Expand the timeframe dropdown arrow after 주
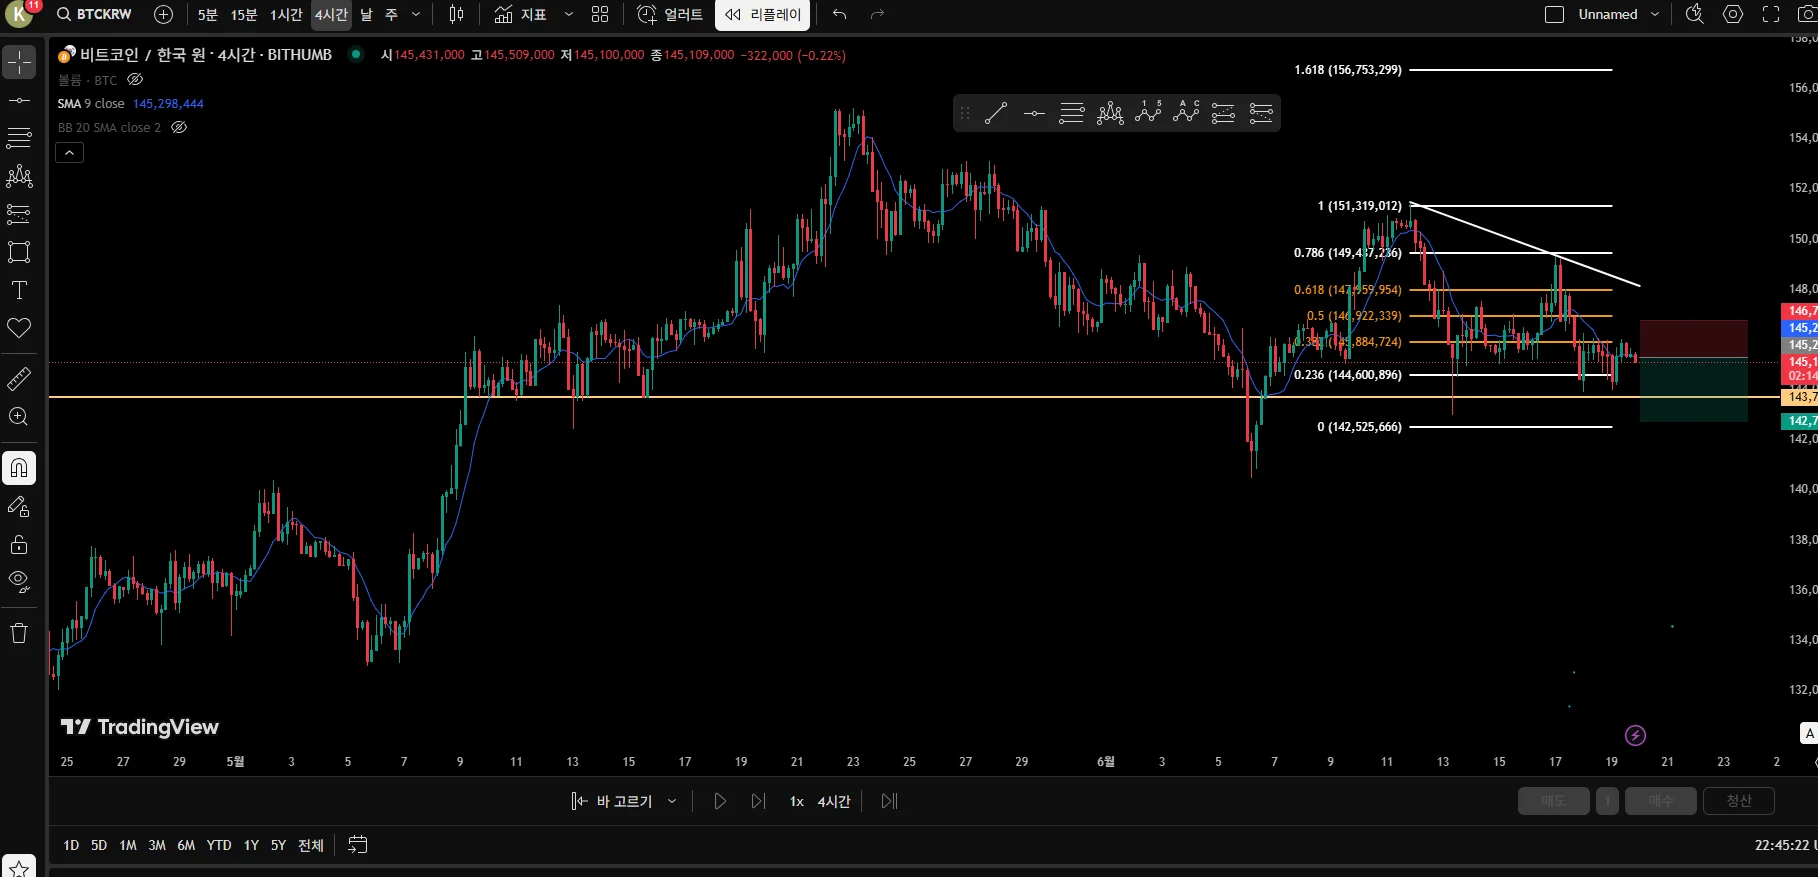The image size is (1818, 877). pyautogui.click(x=416, y=14)
